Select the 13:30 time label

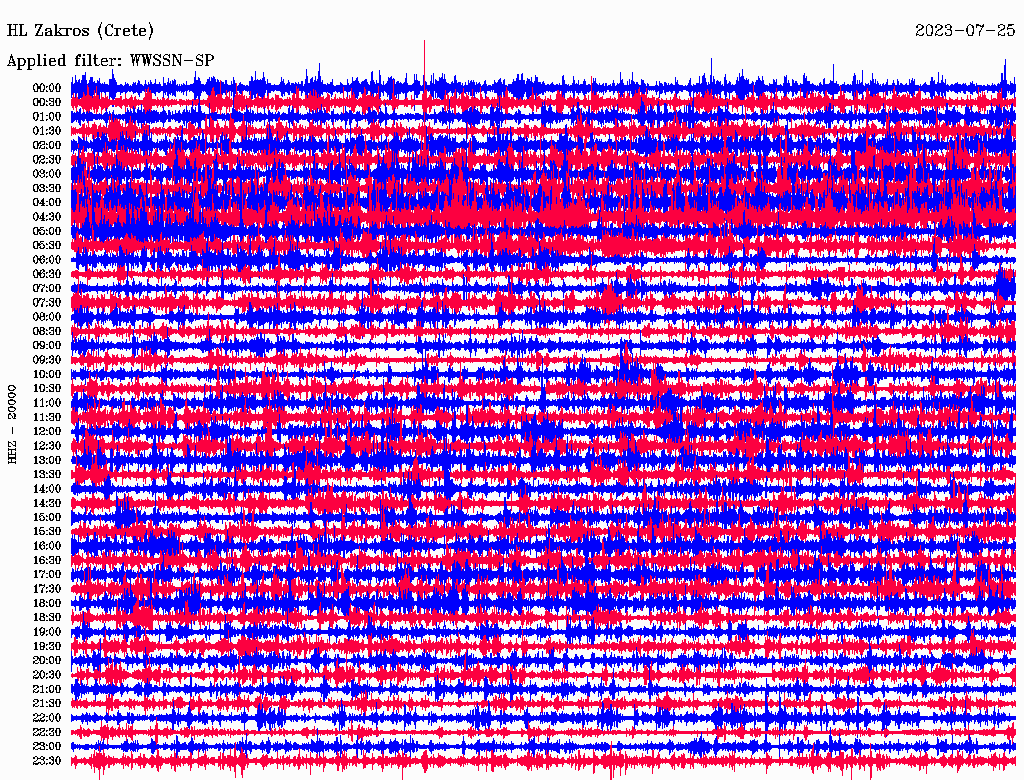pos(47,474)
